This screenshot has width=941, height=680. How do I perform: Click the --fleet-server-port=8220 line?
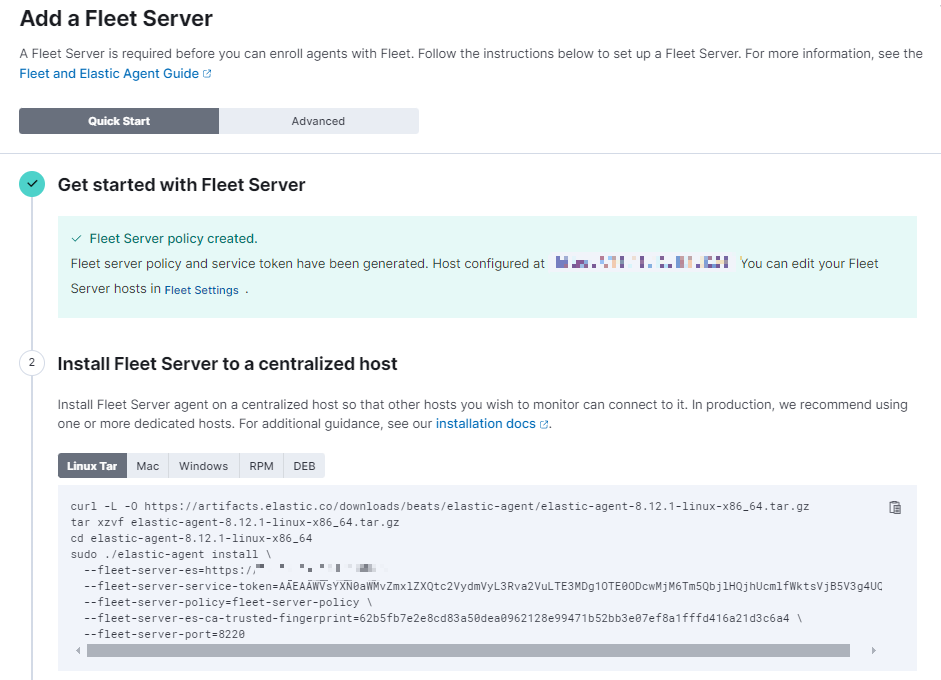point(164,634)
